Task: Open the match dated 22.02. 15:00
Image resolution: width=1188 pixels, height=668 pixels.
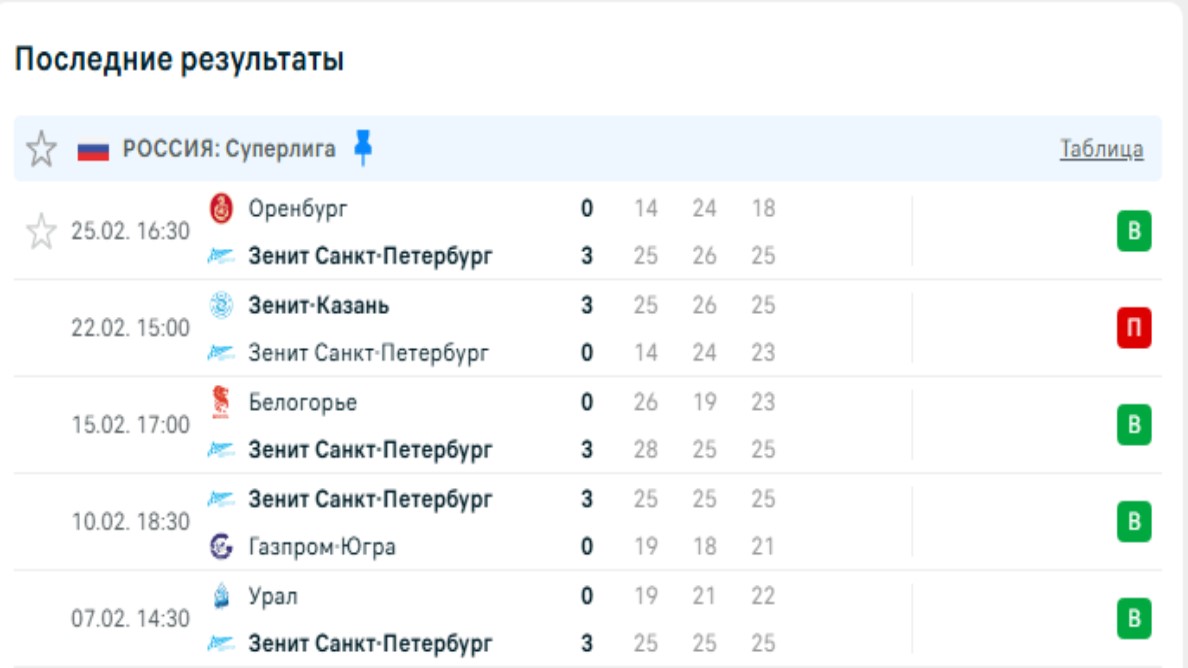Action: (x=130, y=328)
